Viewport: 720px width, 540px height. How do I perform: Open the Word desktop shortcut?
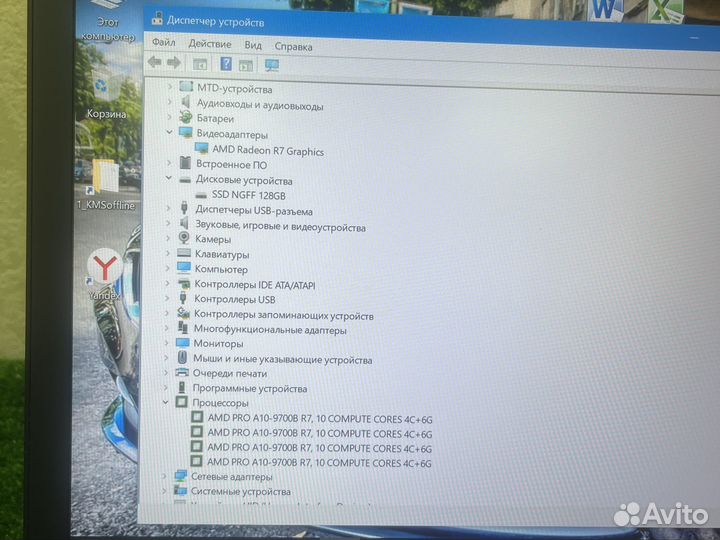pyautogui.click(x=605, y=10)
